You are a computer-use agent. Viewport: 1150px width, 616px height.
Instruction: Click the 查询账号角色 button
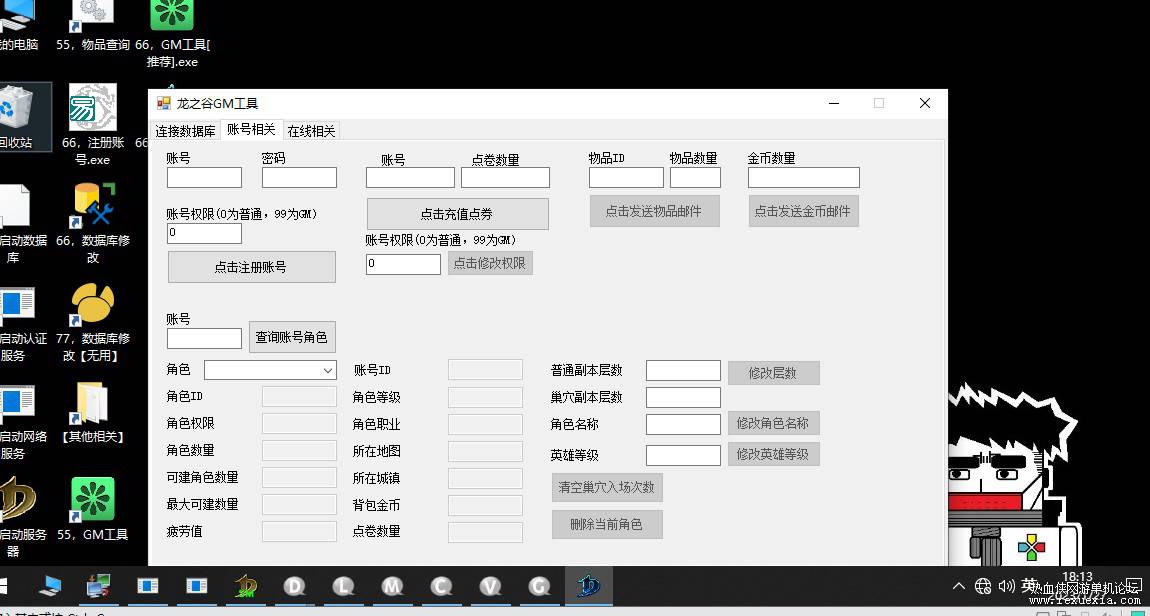pos(292,338)
